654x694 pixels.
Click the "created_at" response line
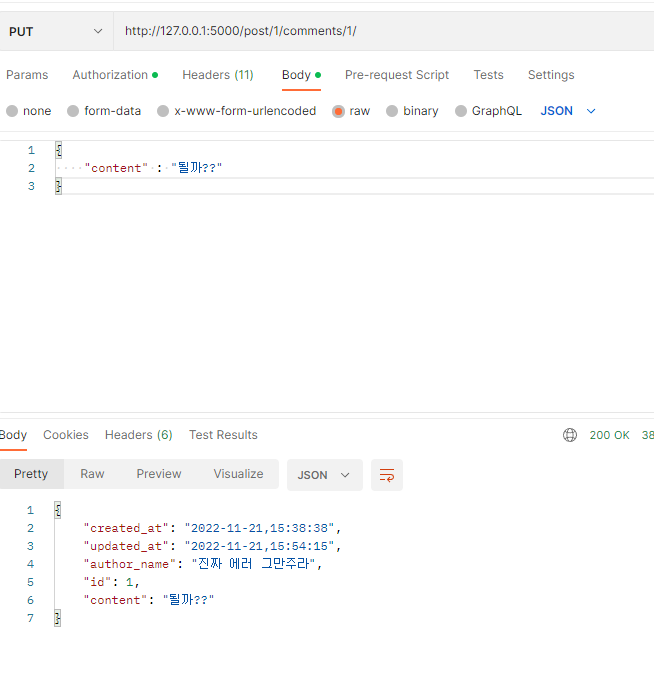coord(212,528)
